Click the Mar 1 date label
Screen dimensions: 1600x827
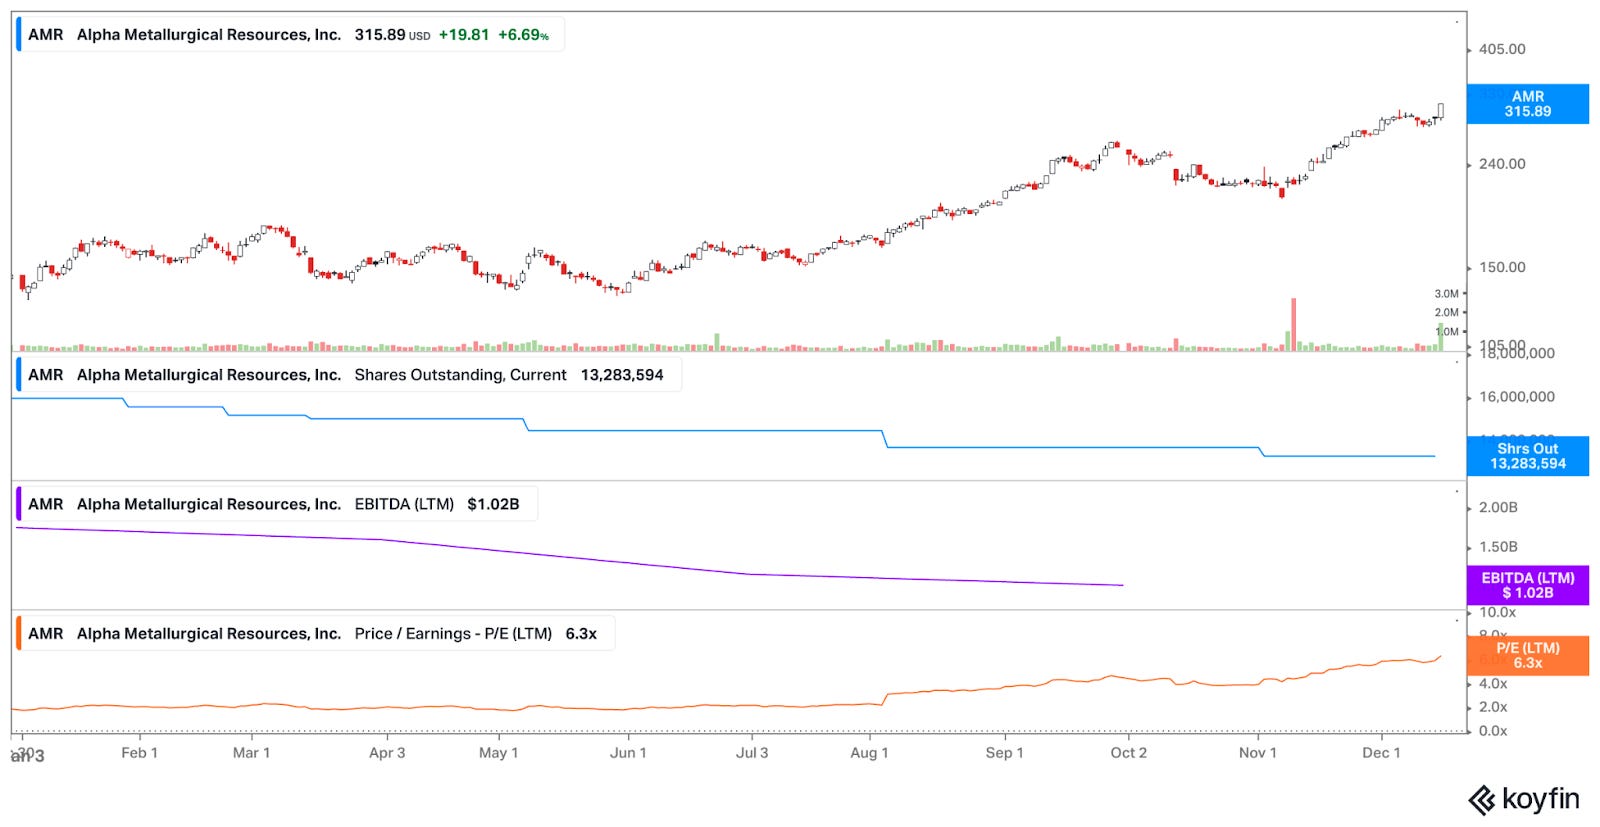251,753
